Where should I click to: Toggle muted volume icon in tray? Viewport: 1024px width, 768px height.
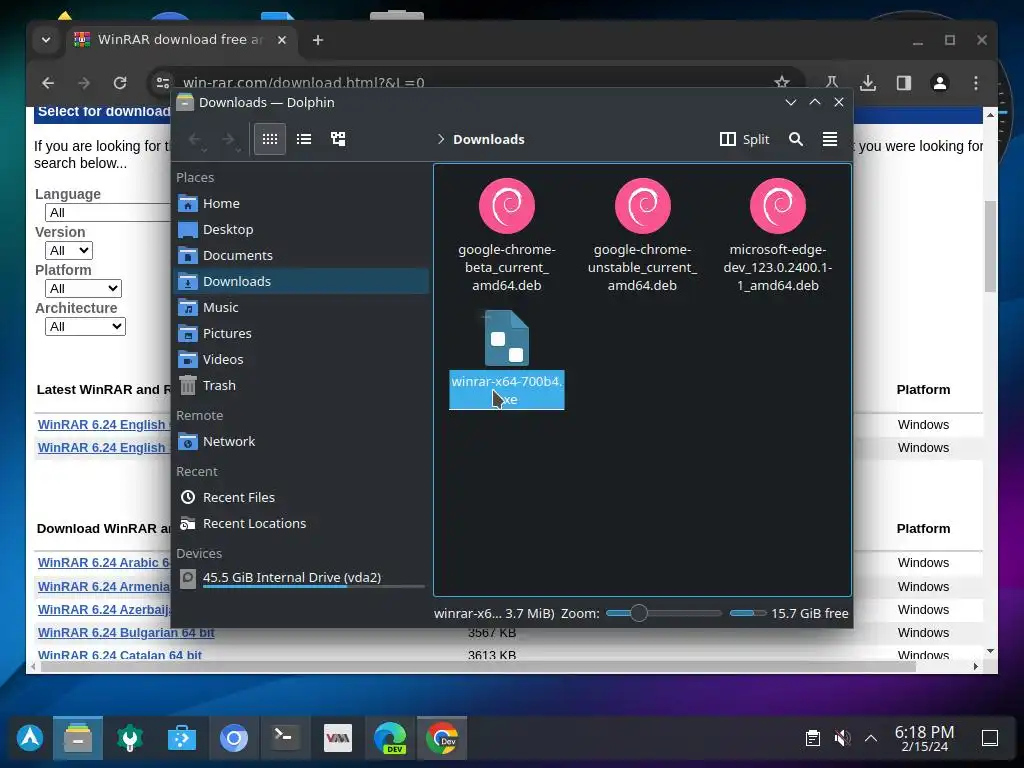pyautogui.click(x=842, y=738)
